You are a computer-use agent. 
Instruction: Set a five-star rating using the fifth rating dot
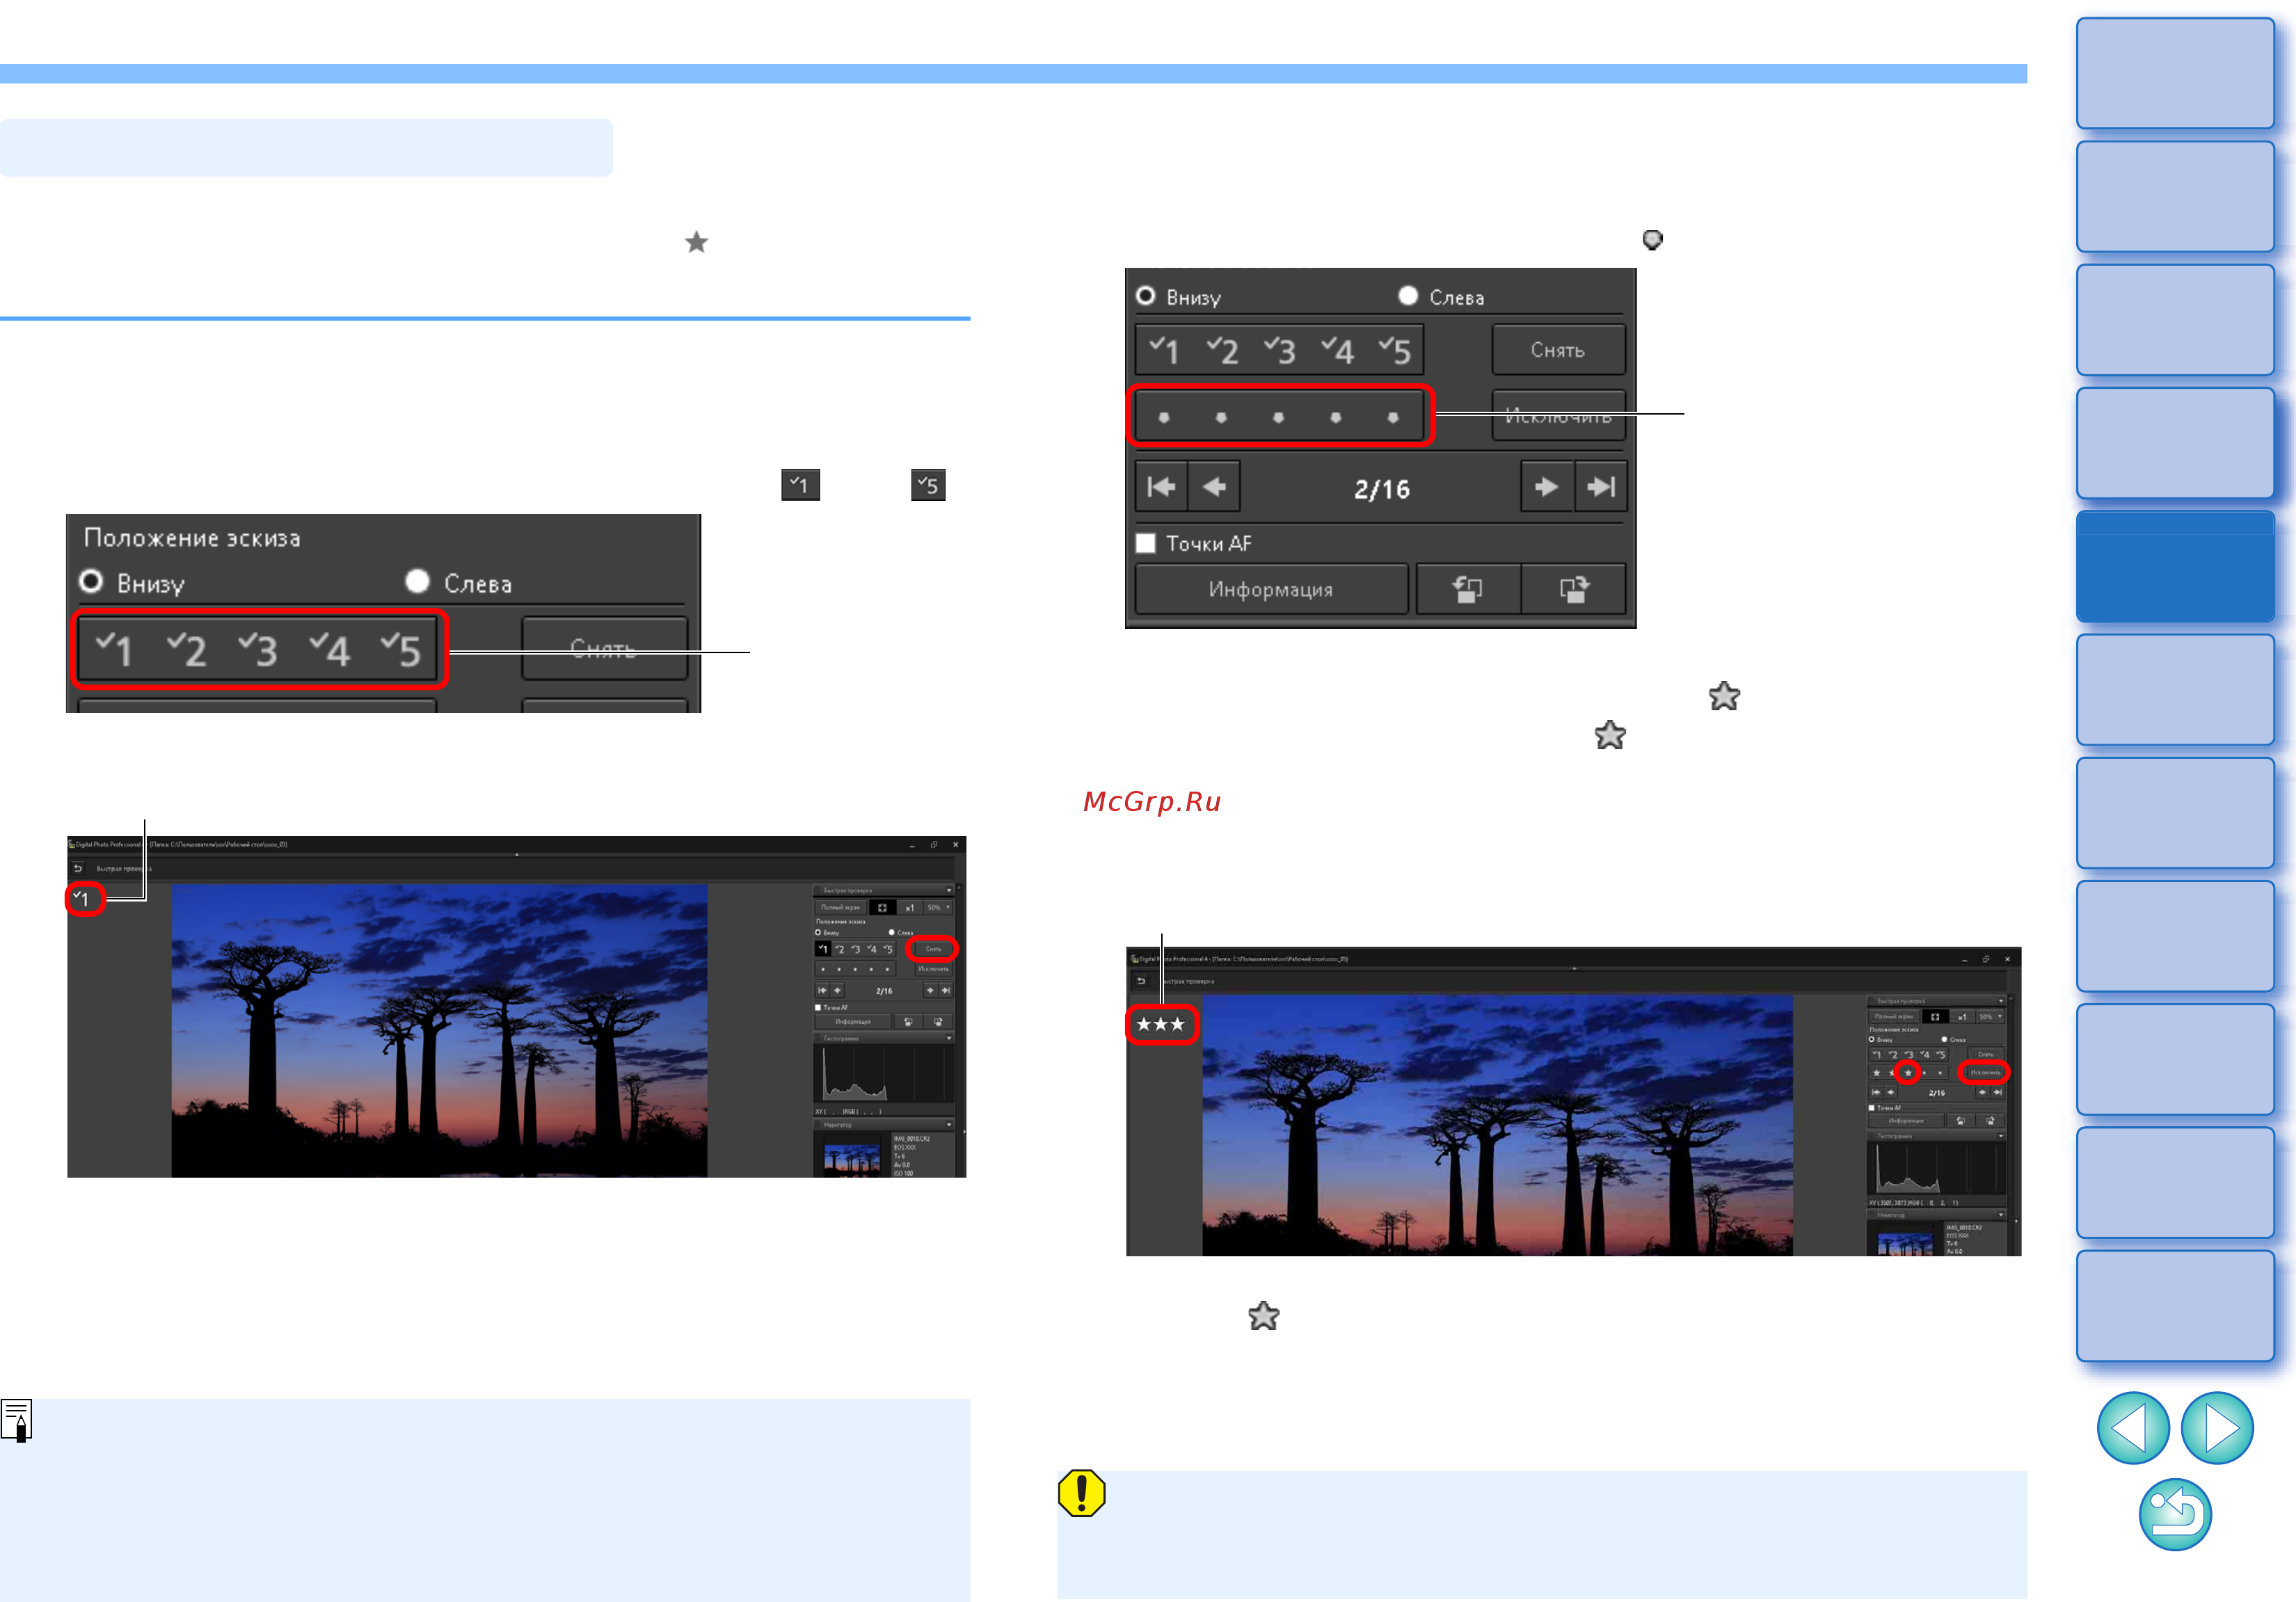1393,417
